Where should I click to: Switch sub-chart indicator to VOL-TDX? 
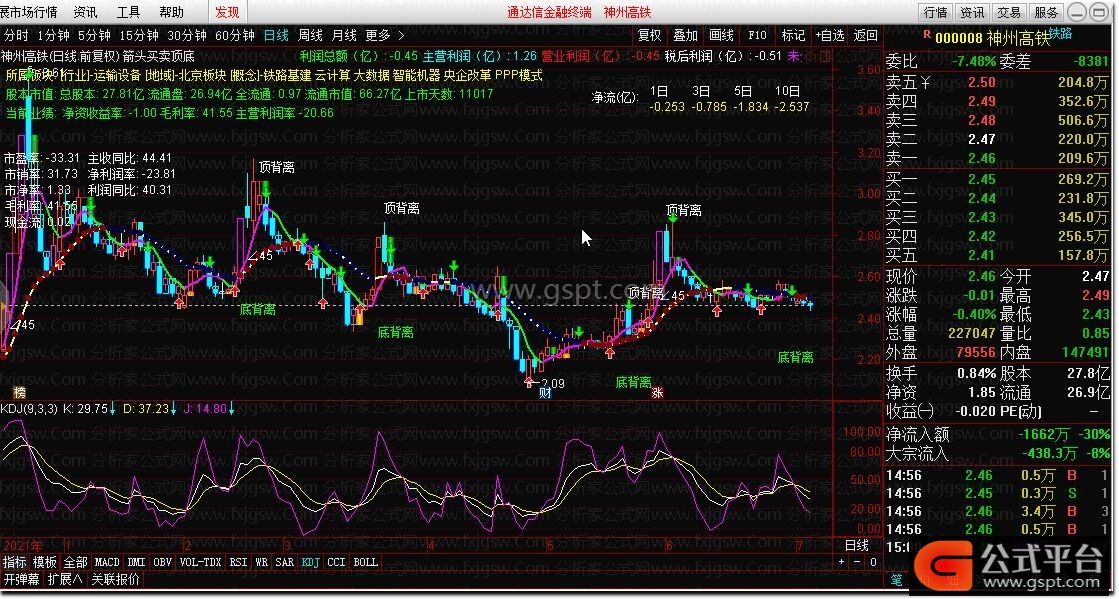[x=201, y=563]
